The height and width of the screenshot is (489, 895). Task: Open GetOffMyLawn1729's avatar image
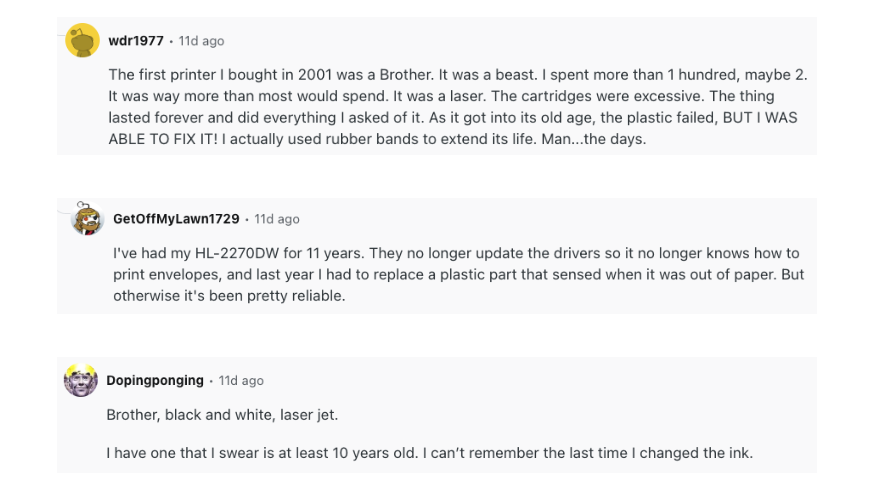[88, 219]
